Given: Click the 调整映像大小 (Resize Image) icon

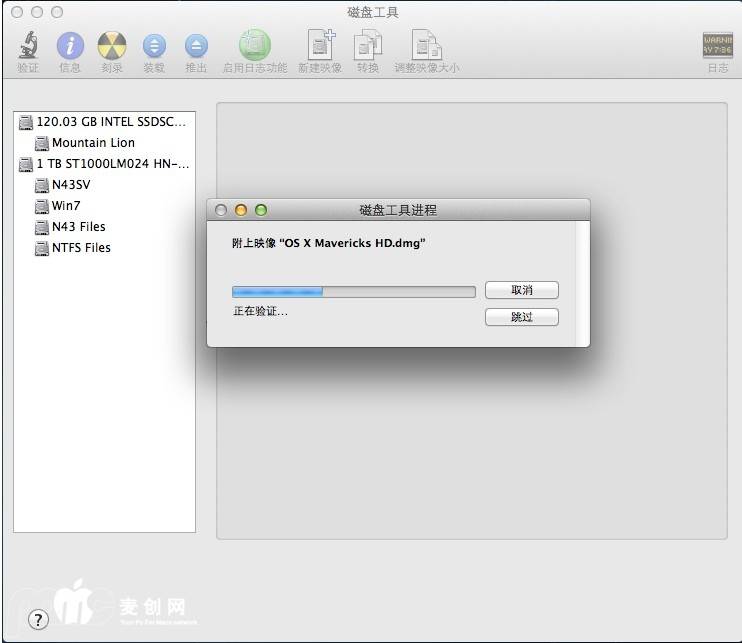Looking at the screenshot, I should [x=427, y=46].
